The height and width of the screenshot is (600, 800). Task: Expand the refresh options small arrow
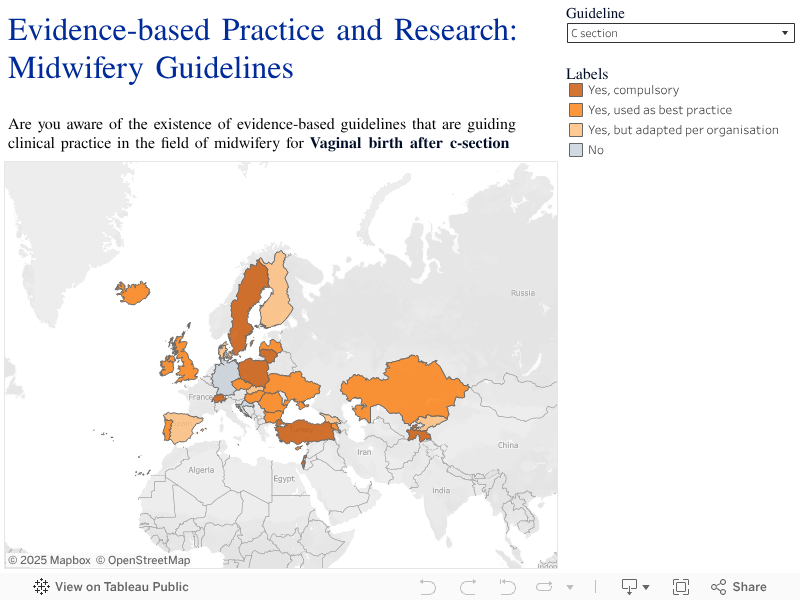(x=570, y=587)
